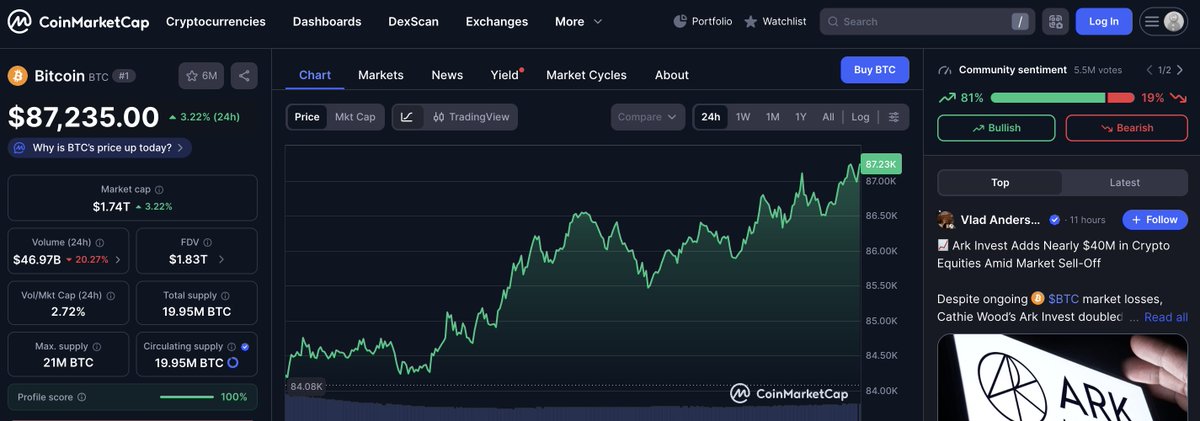Show Vol/Mkt Cap info icon
Viewport: 1200px width, 421px height.
pyautogui.click(x=110, y=295)
